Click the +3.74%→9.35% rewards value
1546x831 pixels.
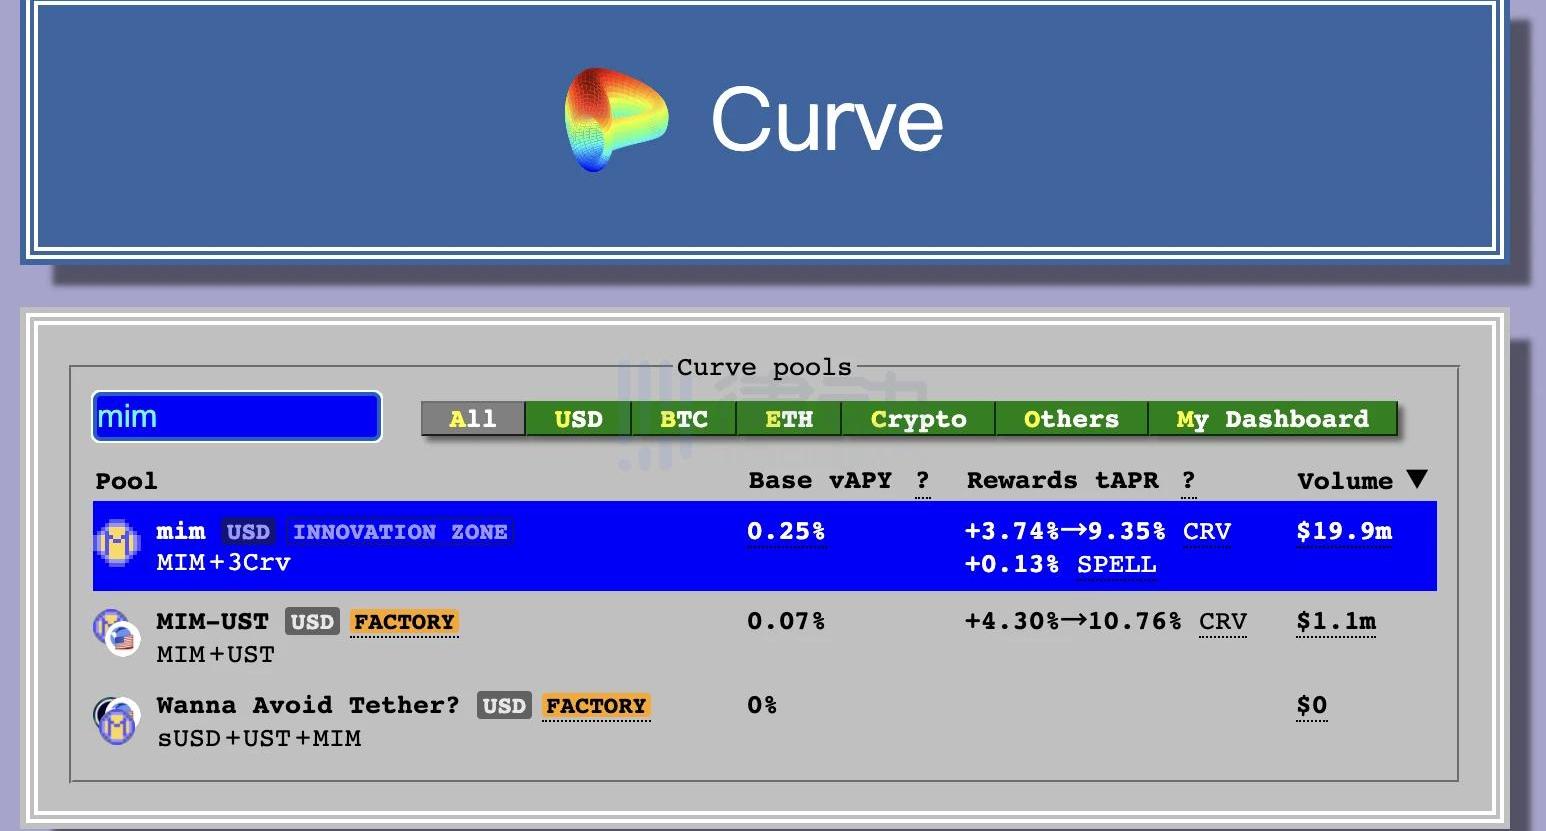[1065, 531]
